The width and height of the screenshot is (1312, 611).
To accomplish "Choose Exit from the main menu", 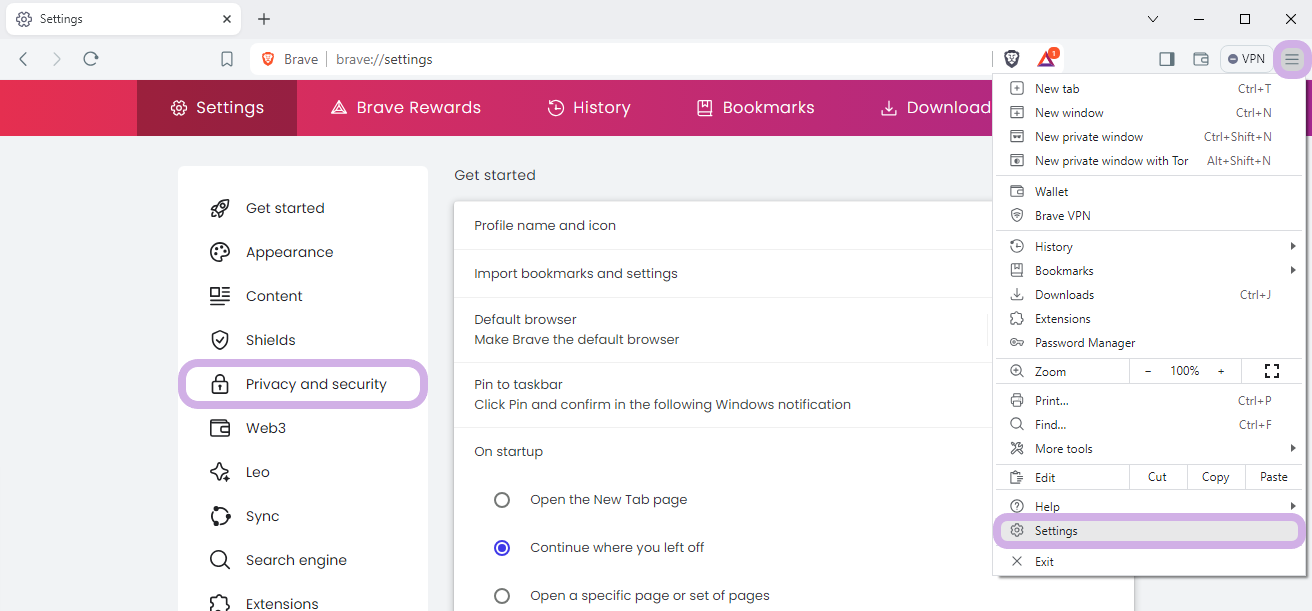I will coord(1149,562).
